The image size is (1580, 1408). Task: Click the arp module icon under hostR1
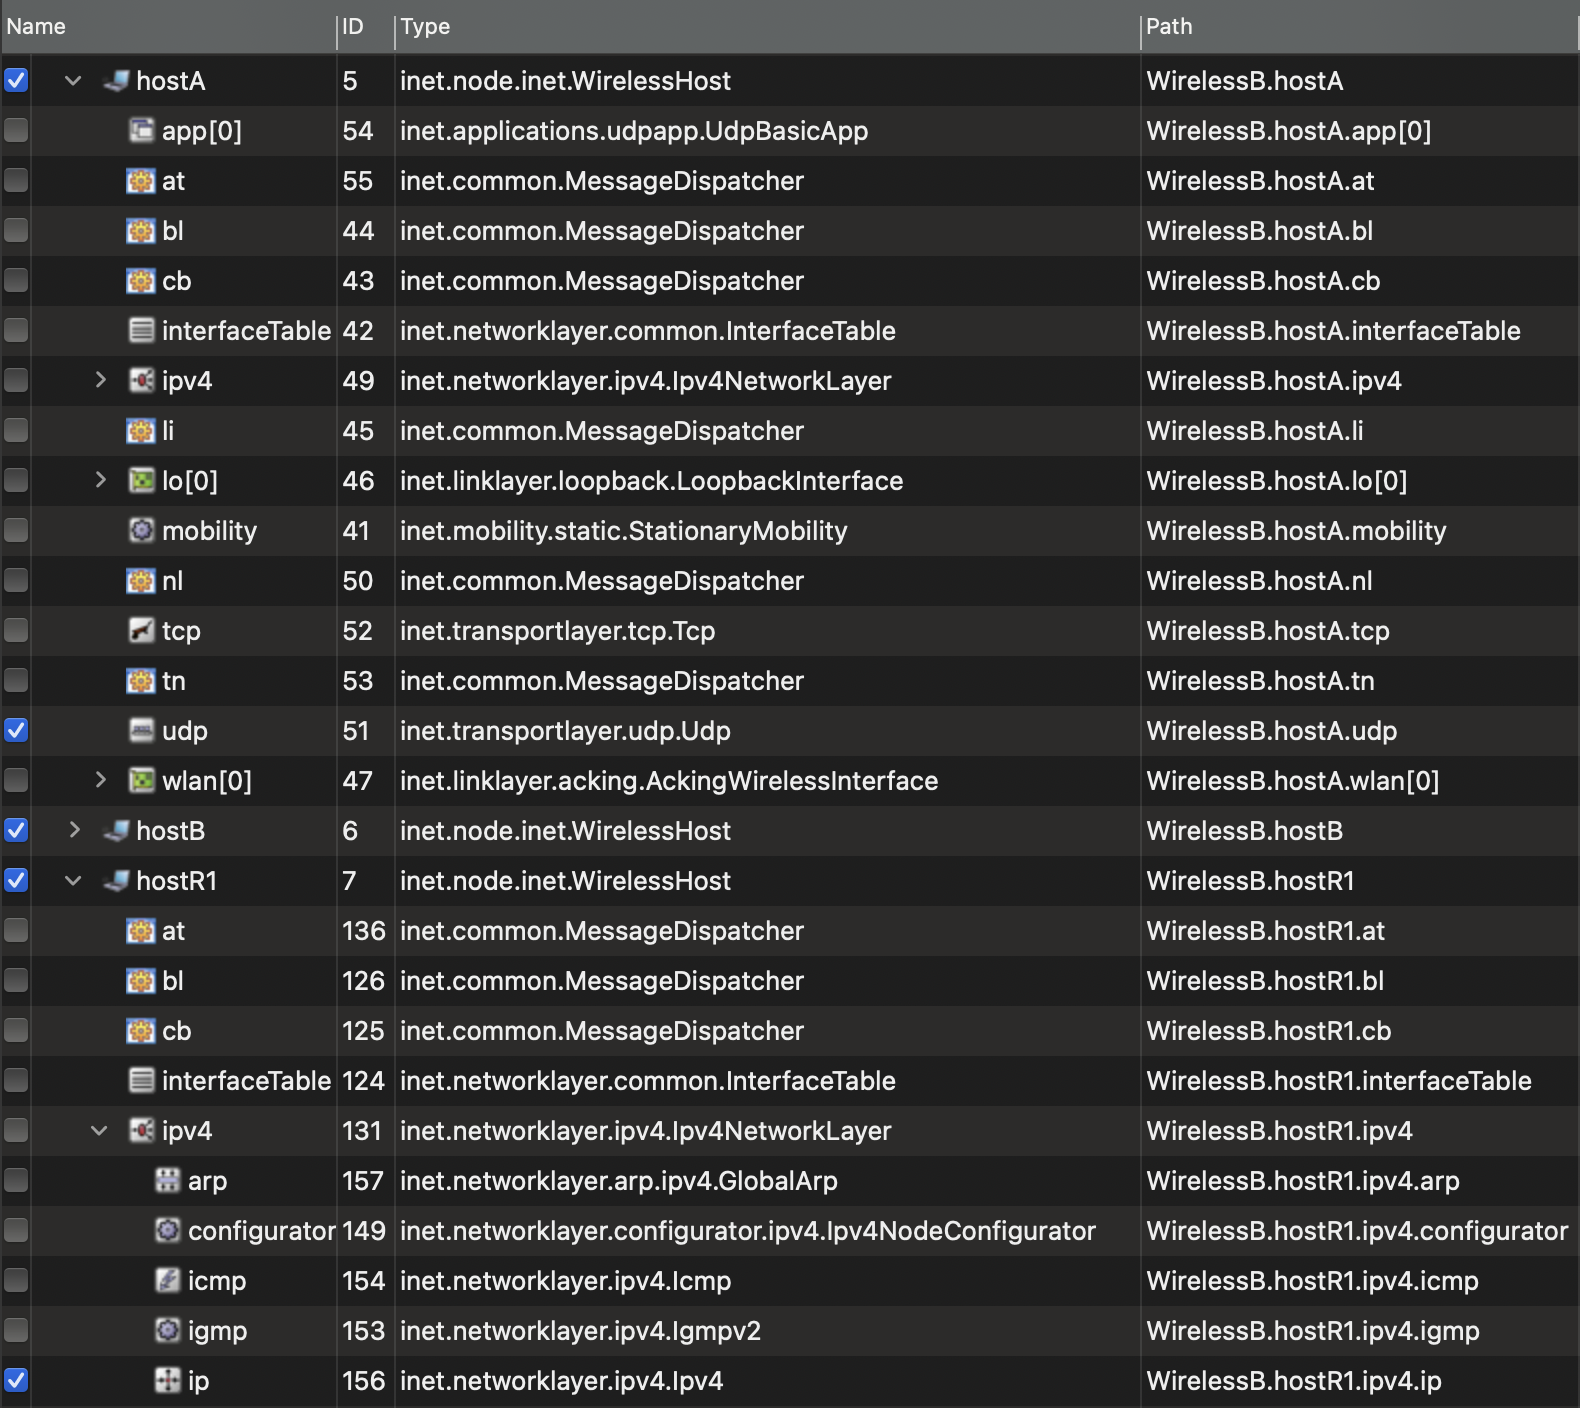(168, 1181)
